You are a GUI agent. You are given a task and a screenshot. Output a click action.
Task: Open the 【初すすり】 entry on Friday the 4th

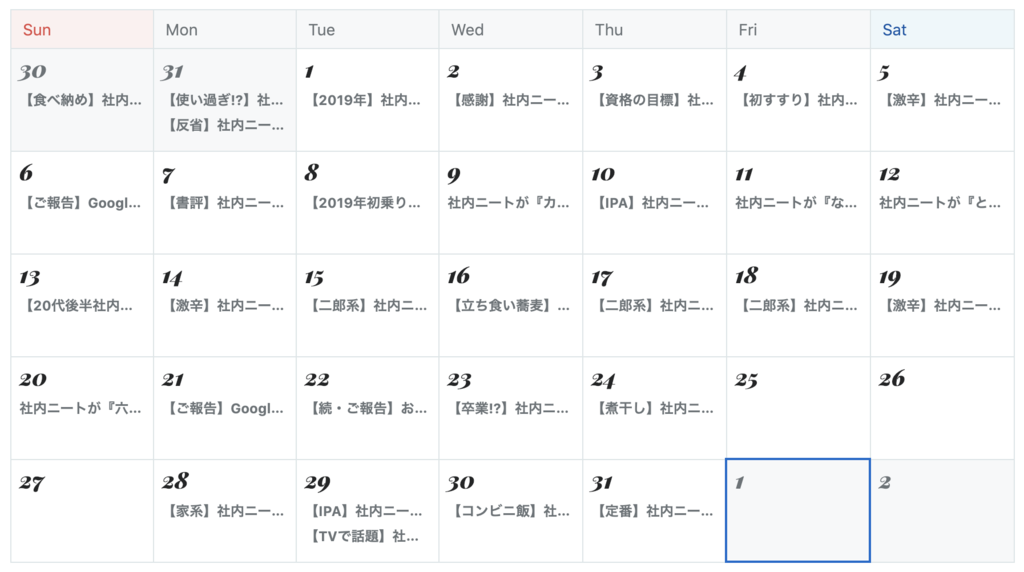tap(798, 100)
